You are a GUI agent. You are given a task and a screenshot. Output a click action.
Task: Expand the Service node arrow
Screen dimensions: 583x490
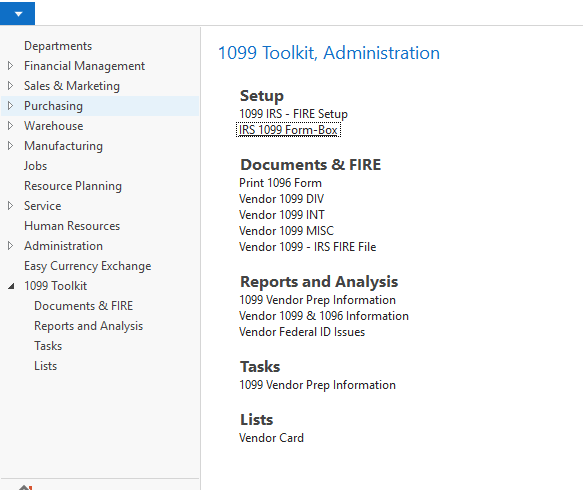pyautogui.click(x=10, y=206)
